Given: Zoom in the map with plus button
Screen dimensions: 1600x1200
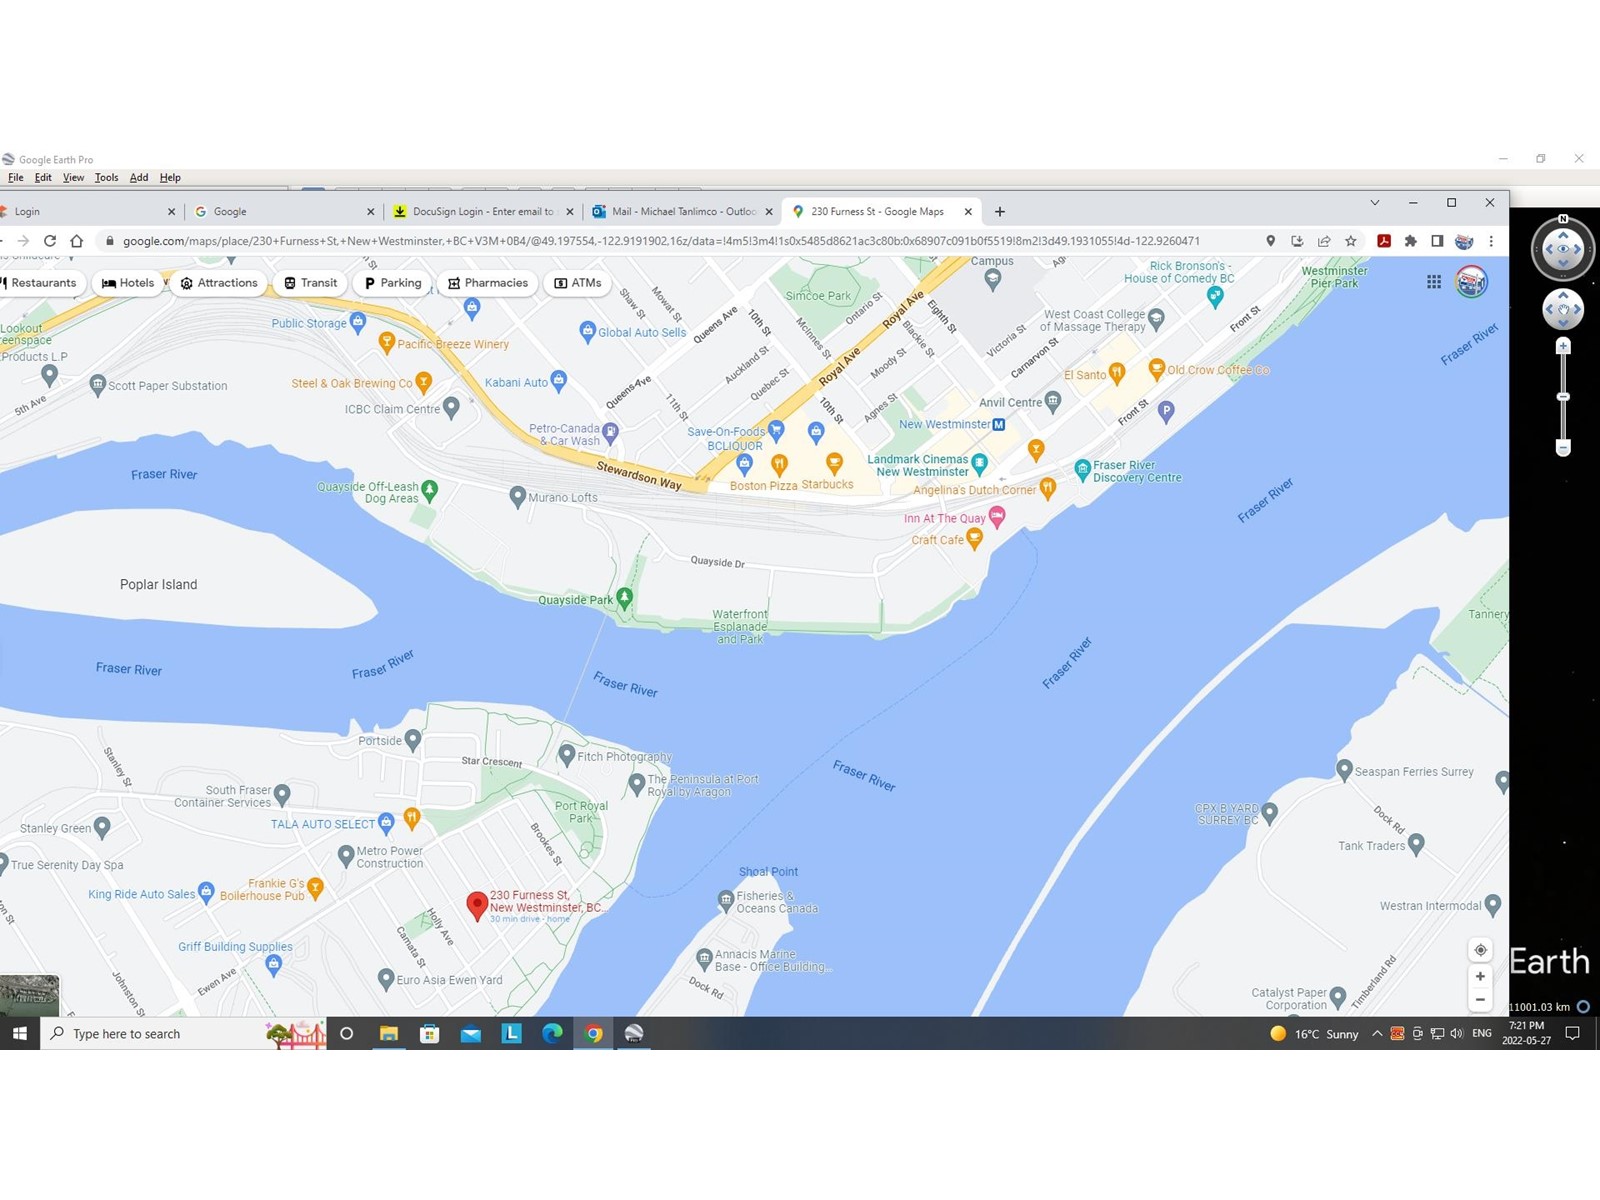Looking at the screenshot, I should pos(1480,976).
